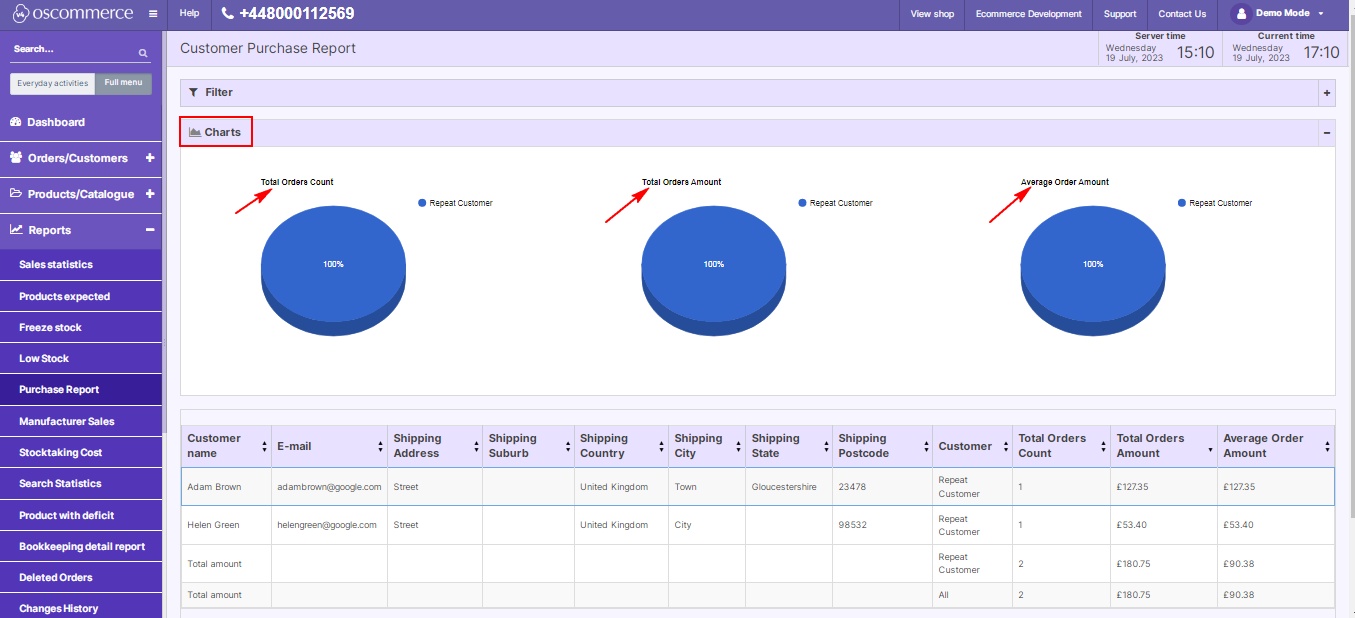This screenshot has height=618, width=1355.
Task: Open Search Statistics report
Action: (80, 483)
